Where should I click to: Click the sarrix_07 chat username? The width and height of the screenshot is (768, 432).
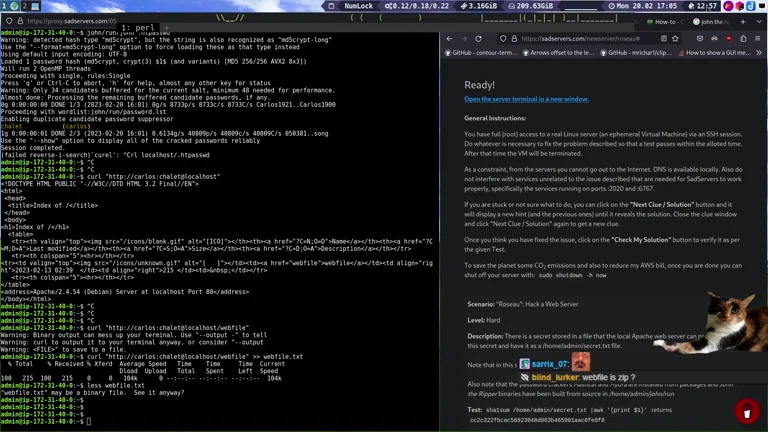[550, 364]
